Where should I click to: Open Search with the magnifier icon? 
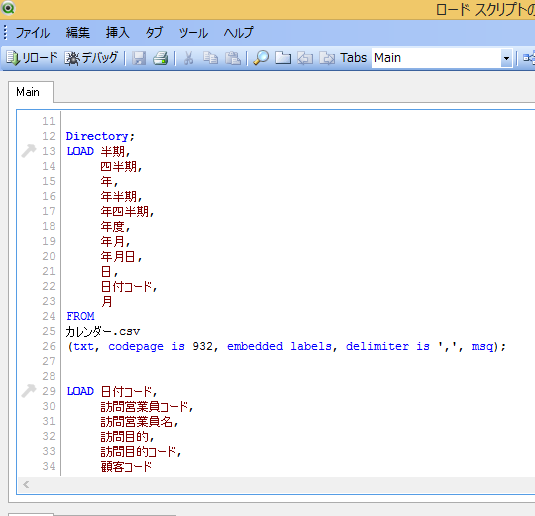click(261, 58)
